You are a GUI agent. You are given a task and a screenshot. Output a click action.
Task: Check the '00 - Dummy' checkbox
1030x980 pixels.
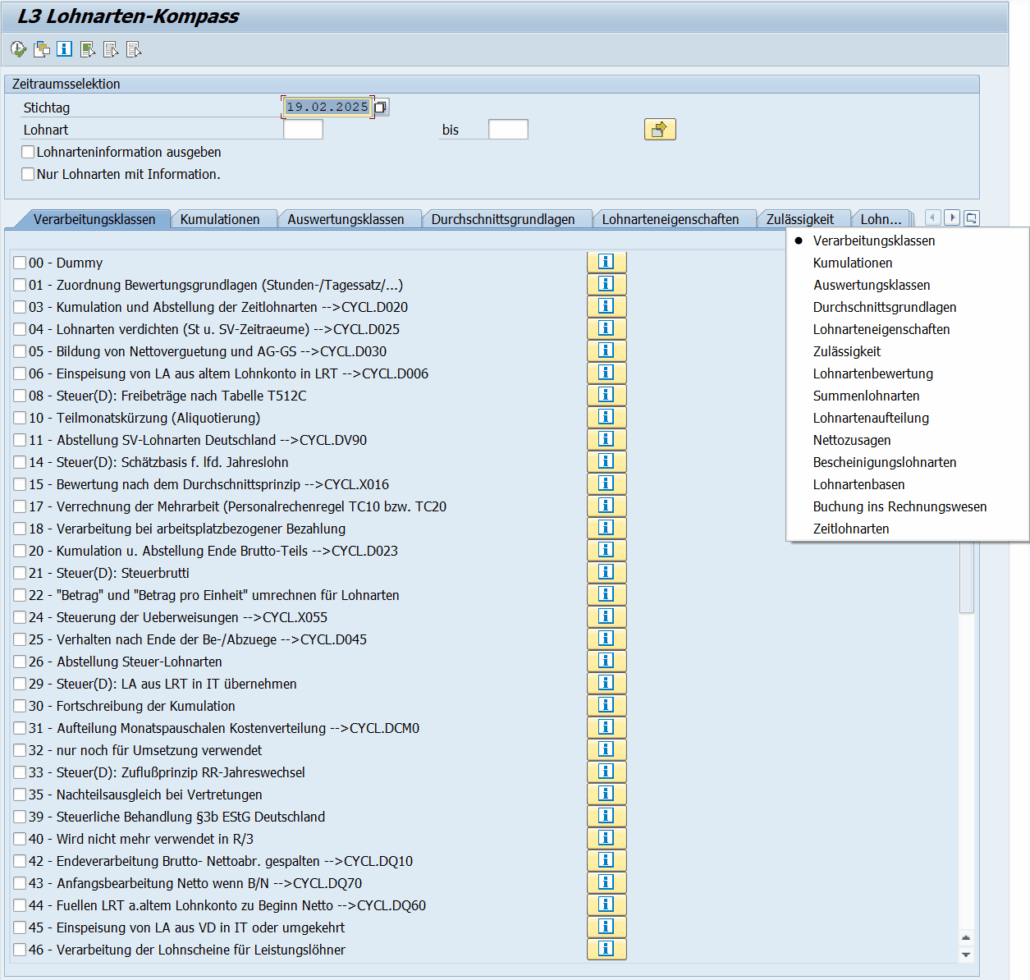[x=20, y=263]
